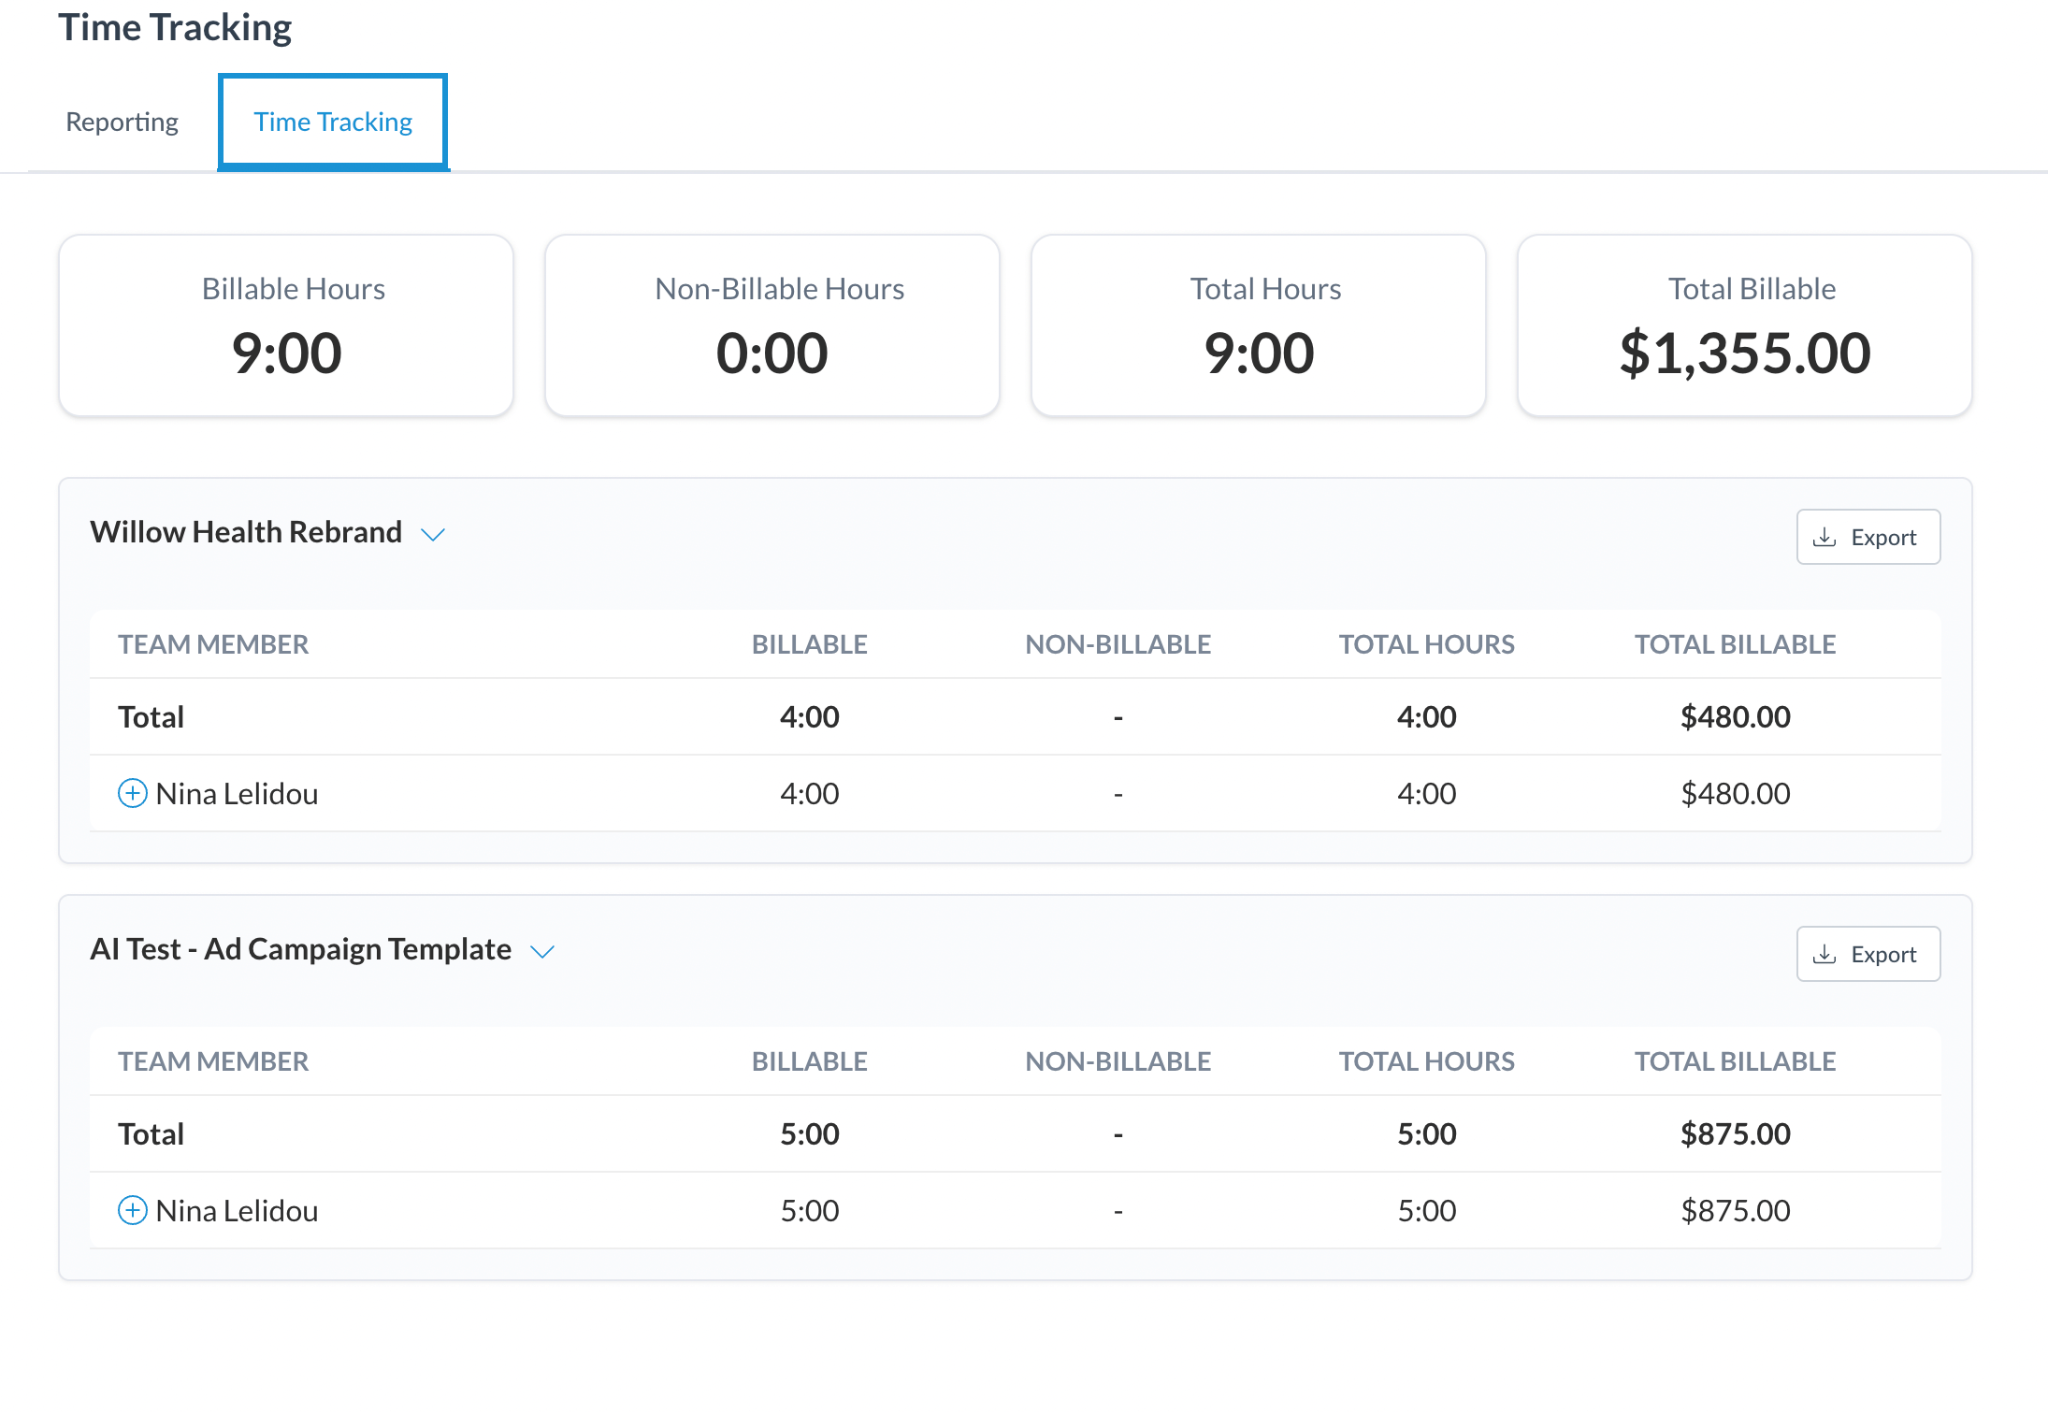Click the plus icon next to Nina Lelidou in Willow Health Rebrand

click(x=132, y=793)
